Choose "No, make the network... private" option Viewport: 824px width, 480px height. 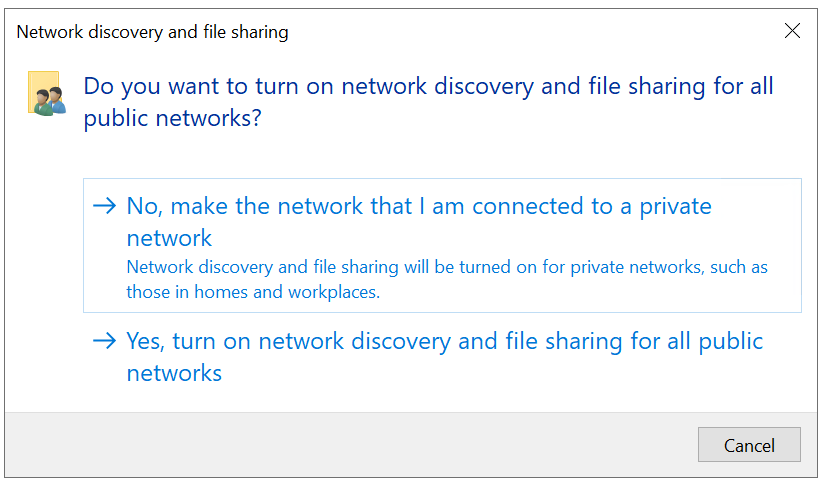click(x=418, y=208)
